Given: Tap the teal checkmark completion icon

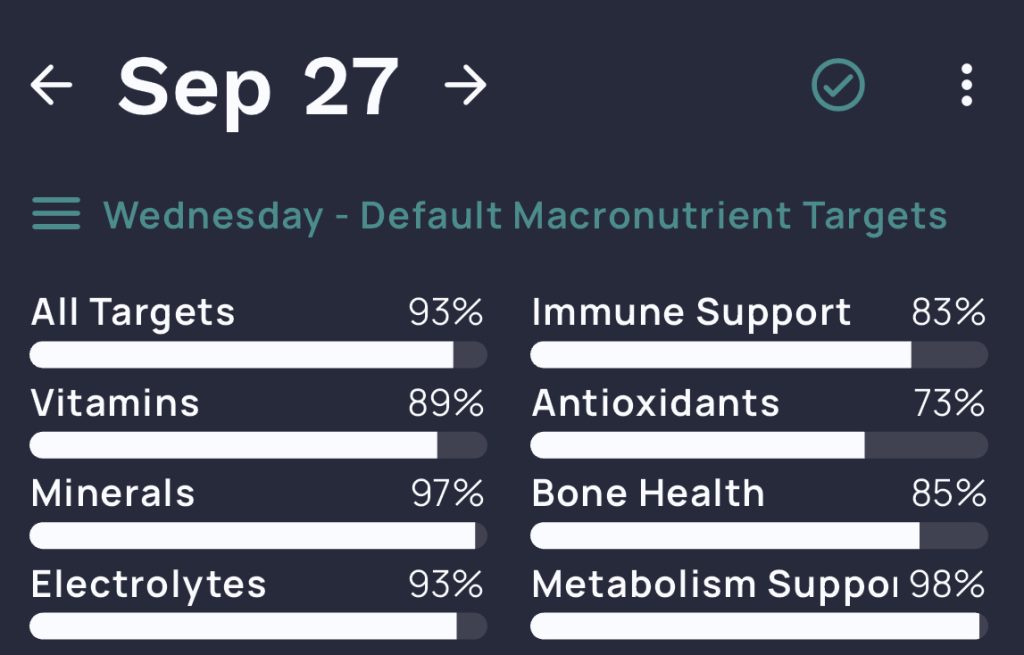Looking at the screenshot, I should (838, 85).
